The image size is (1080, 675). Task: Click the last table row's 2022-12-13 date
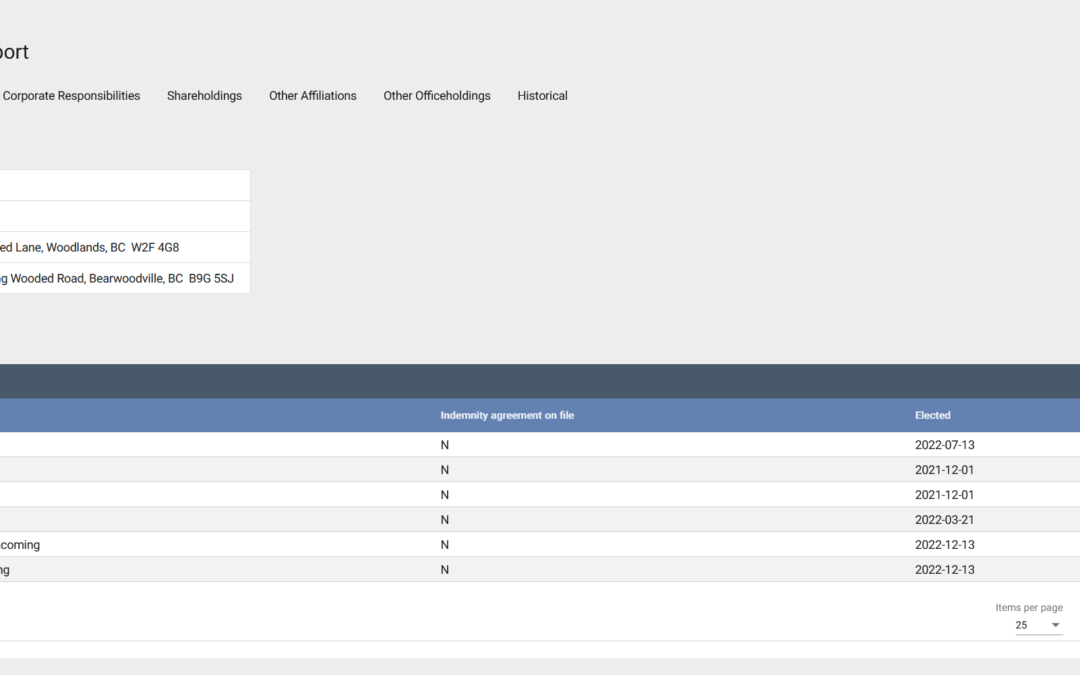coord(944,570)
